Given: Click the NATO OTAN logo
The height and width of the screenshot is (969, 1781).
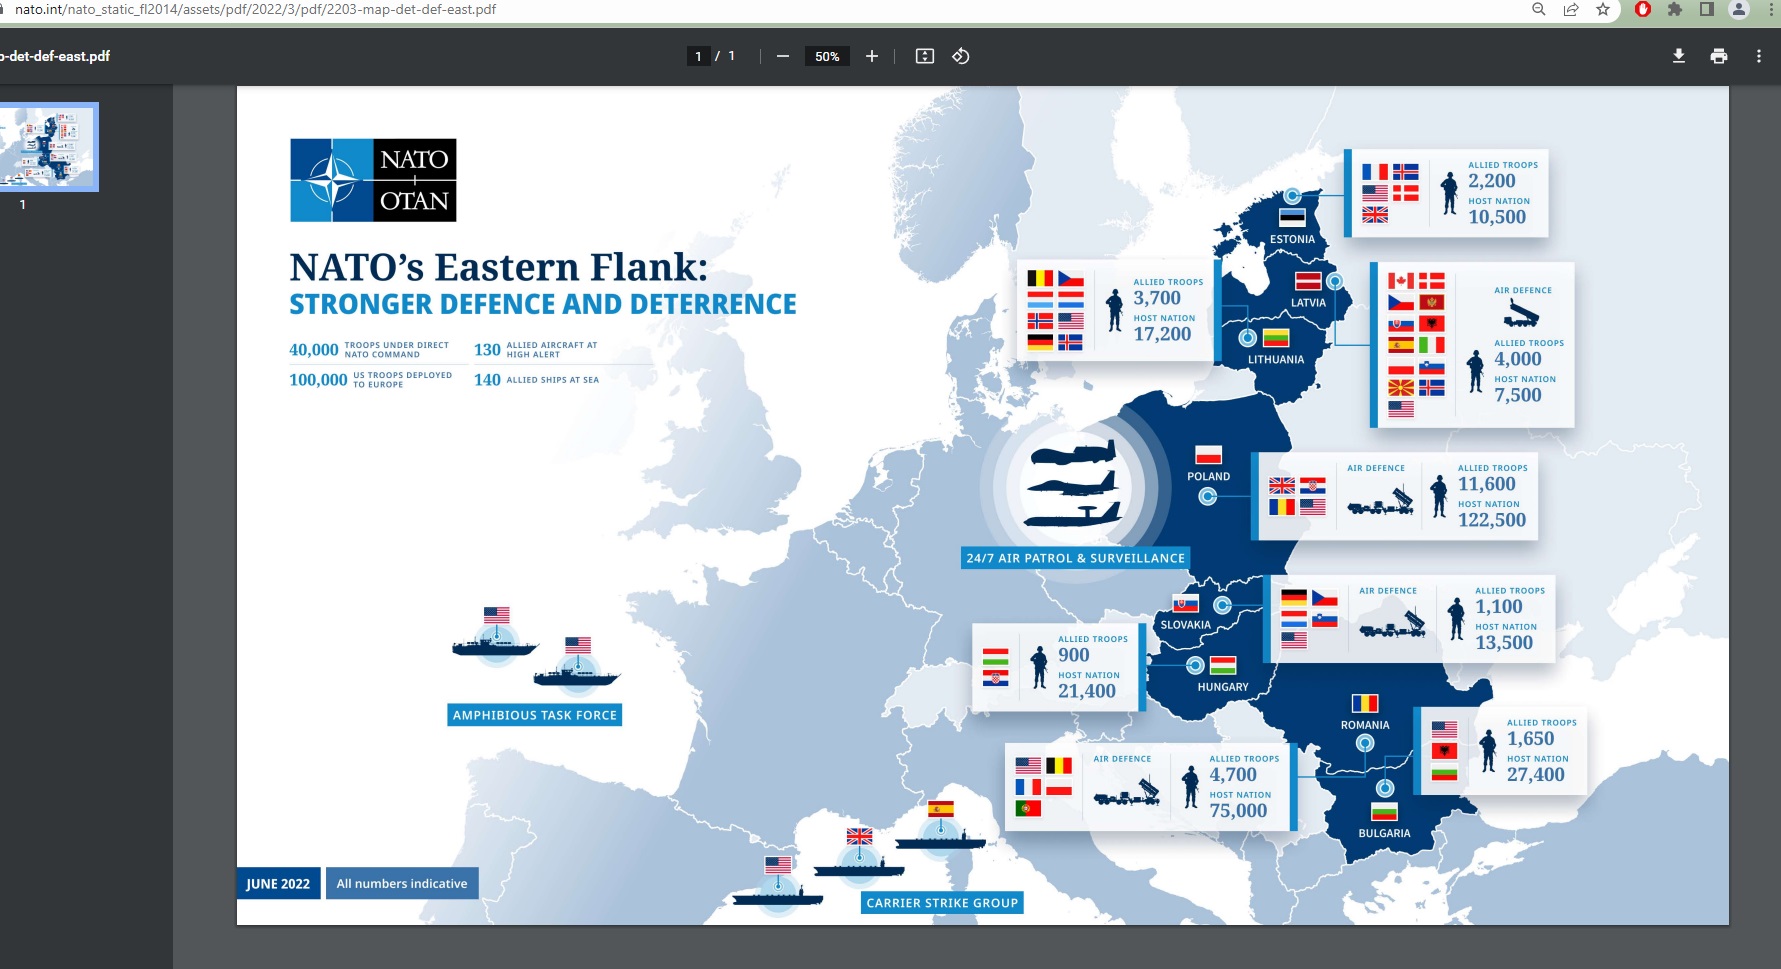Looking at the screenshot, I should tap(373, 180).
